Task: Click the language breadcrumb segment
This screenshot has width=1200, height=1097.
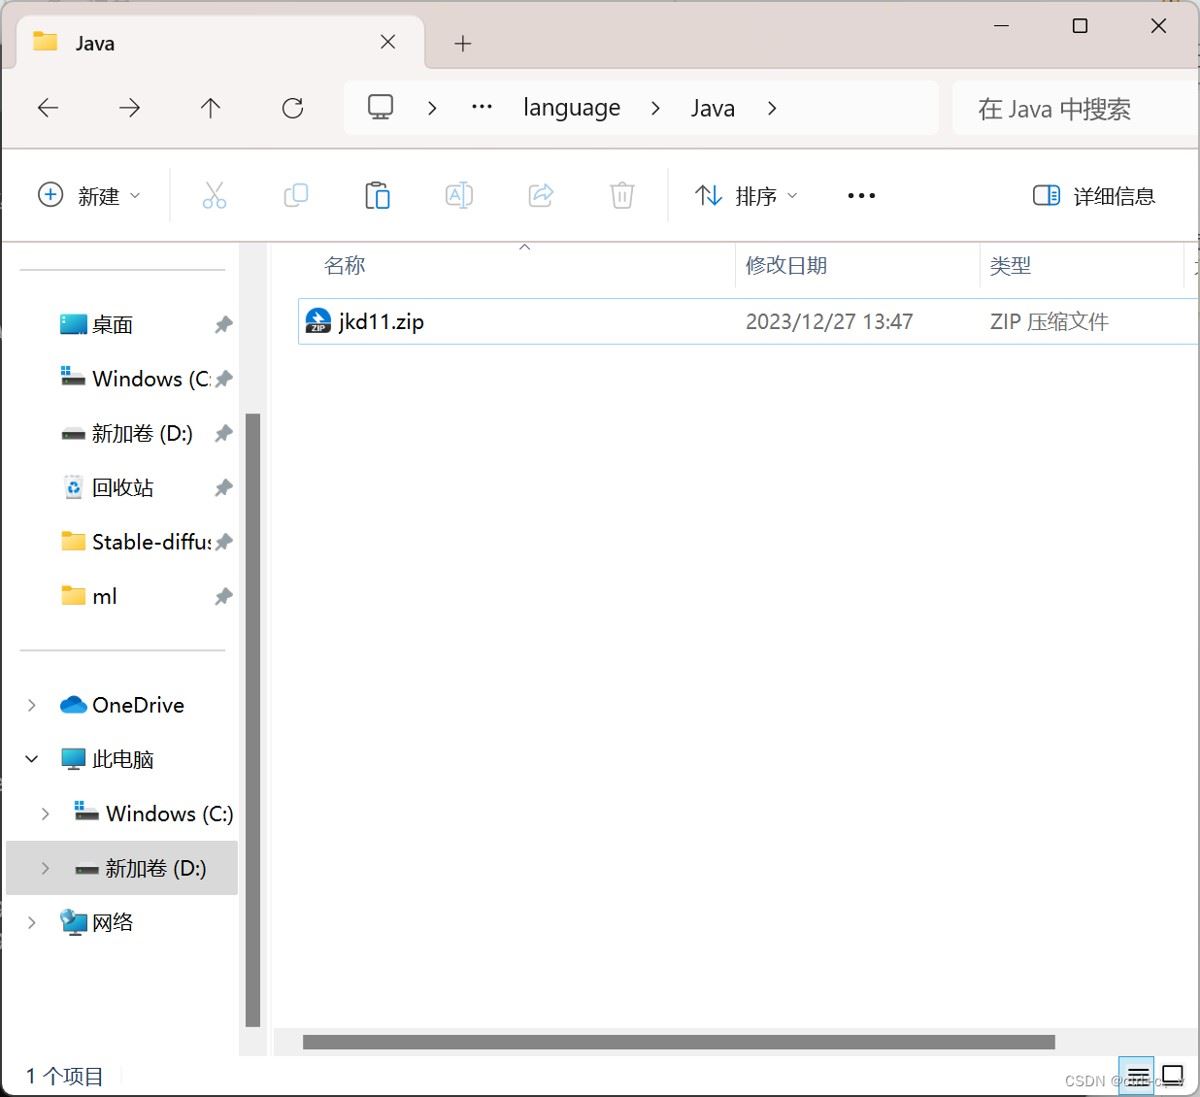Action: (x=571, y=108)
